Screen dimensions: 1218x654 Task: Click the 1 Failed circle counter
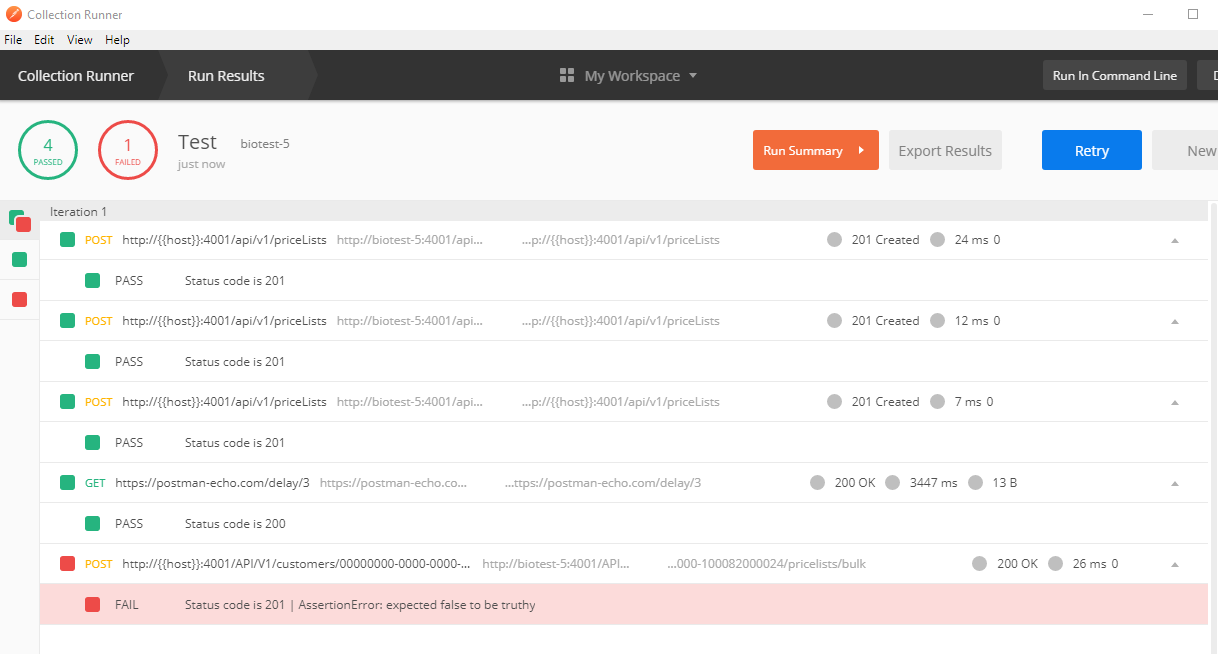[128, 151]
